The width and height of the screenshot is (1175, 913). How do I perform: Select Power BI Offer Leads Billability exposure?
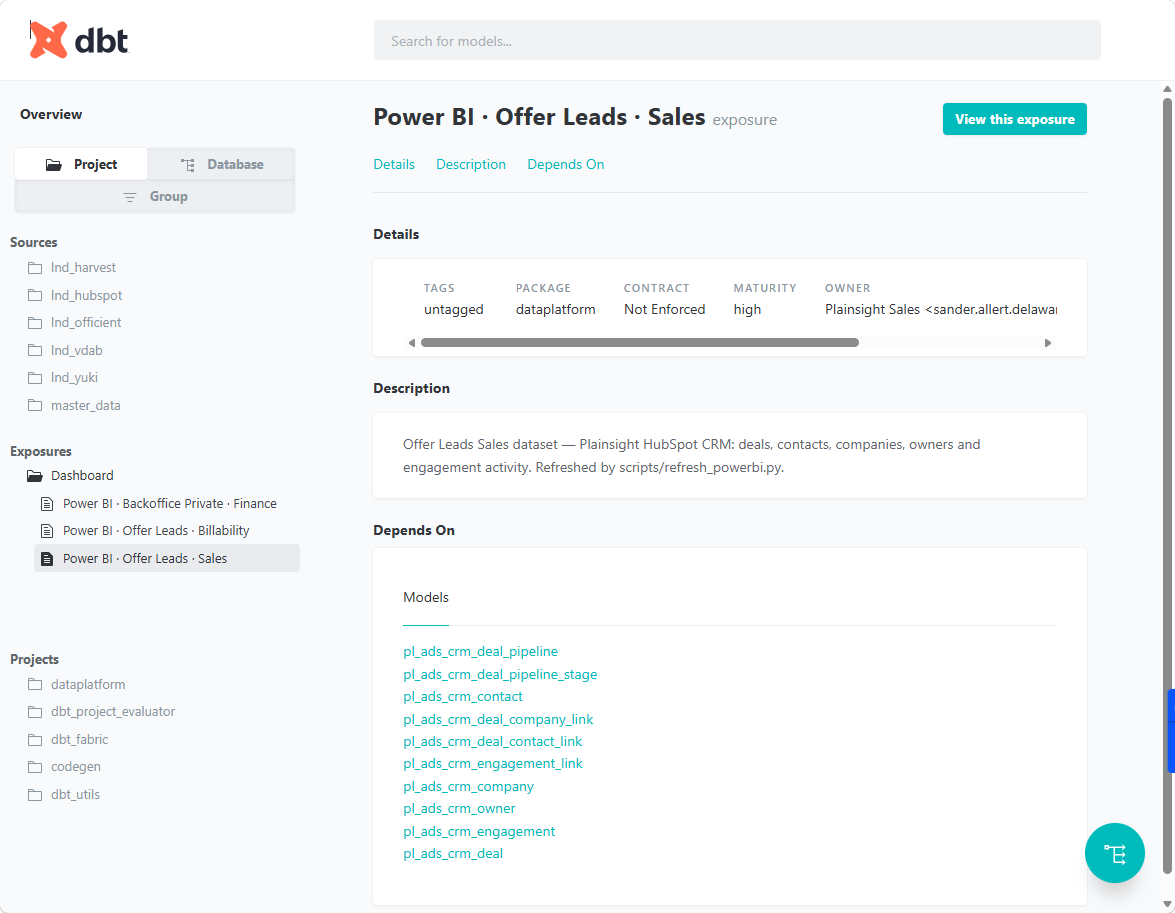point(156,531)
